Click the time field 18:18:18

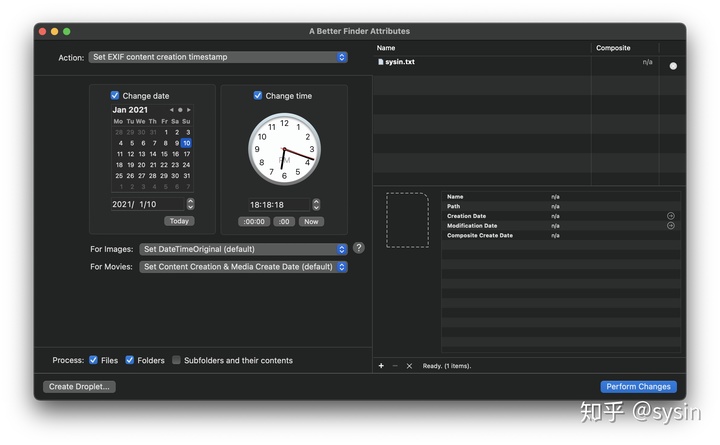[x=279, y=204]
